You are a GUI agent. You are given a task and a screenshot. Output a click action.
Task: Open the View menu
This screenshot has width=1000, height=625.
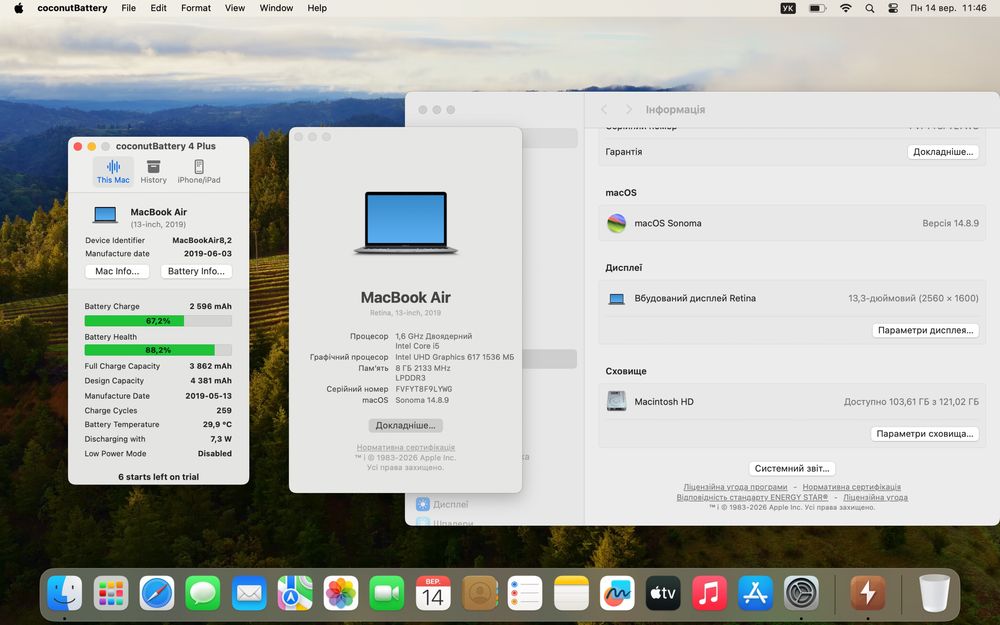[x=235, y=8]
